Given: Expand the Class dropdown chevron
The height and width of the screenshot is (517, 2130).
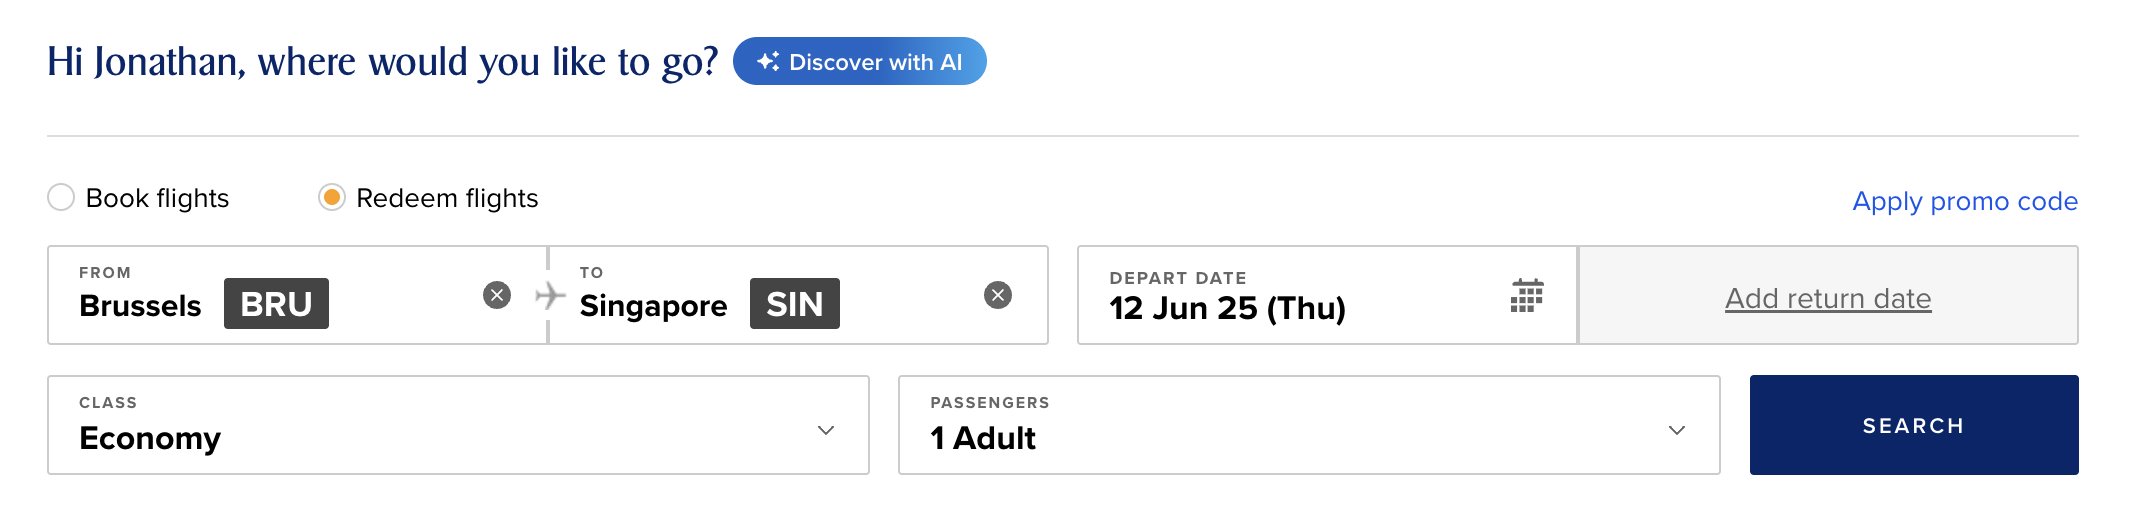Looking at the screenshot, I should pos(826,430).
